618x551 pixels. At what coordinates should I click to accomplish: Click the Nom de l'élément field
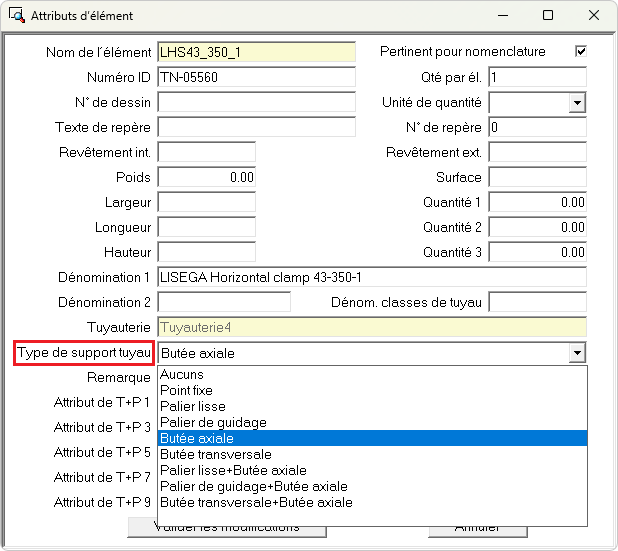[256, 52]
